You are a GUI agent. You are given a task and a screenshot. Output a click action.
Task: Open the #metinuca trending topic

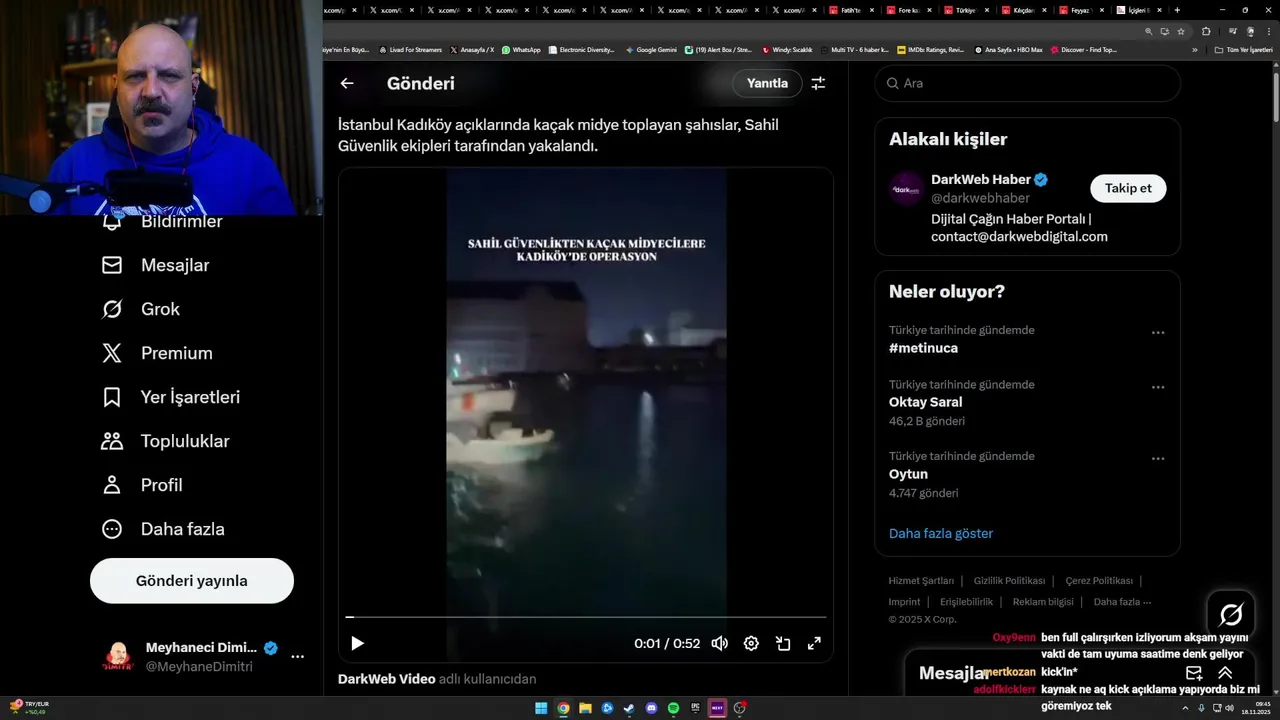923,348
